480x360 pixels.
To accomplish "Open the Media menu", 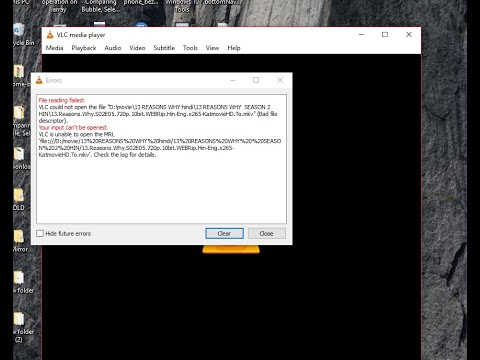I will (x=54, y=48).
